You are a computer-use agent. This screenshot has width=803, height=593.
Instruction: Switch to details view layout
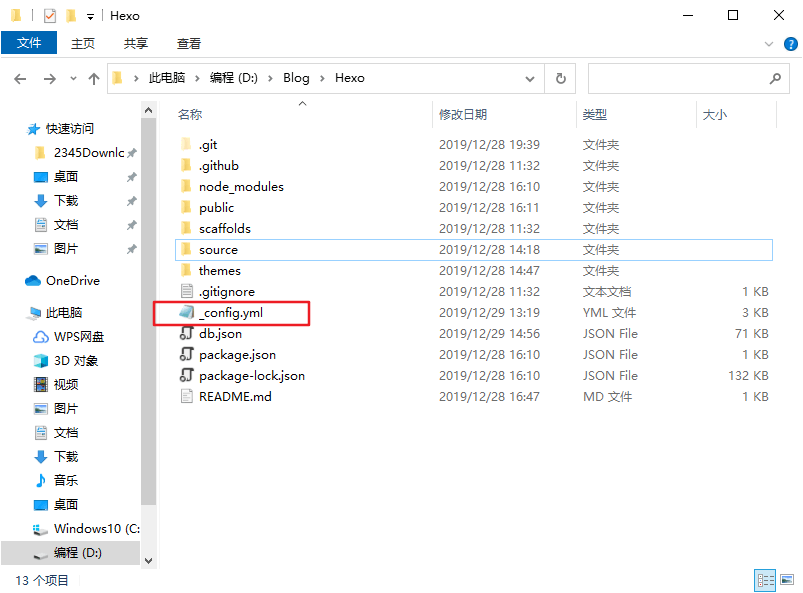[765, 580]
